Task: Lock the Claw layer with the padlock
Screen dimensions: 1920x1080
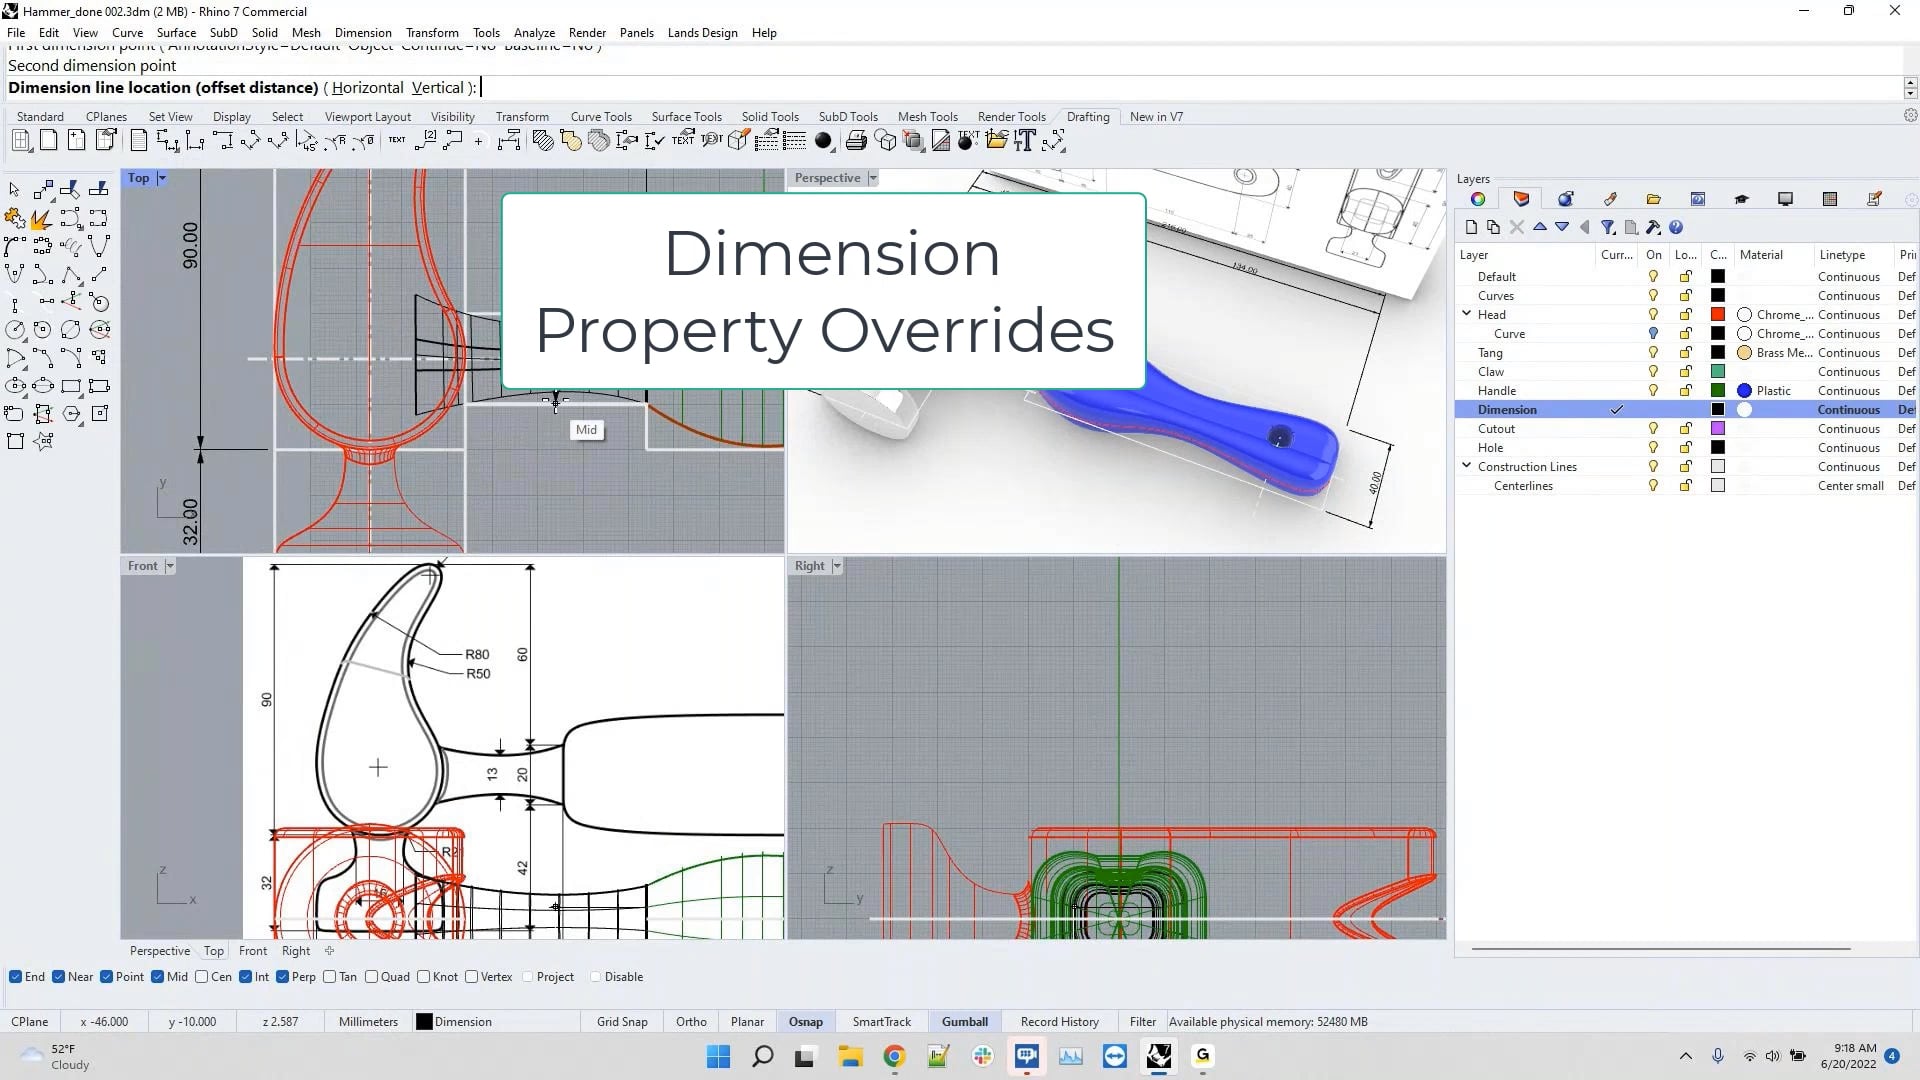Action: click(1686, 371)
